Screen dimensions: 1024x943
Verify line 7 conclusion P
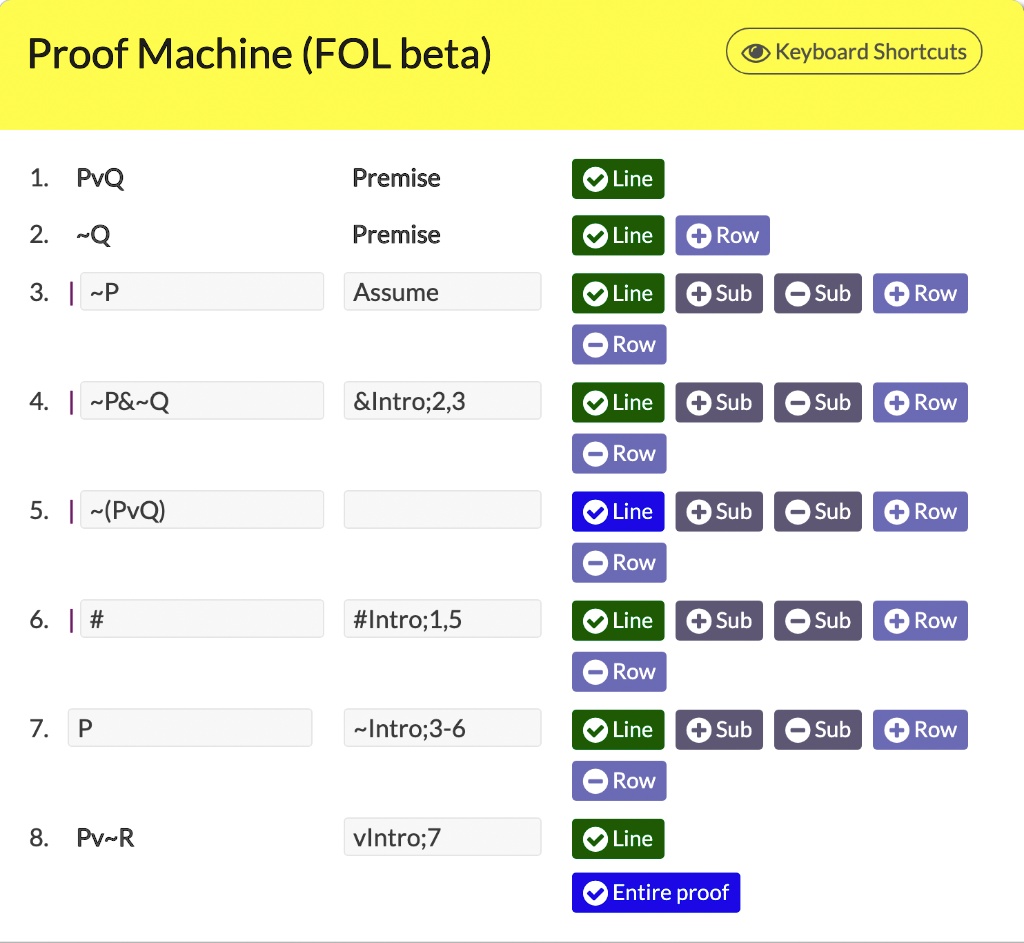tap(617, 729)
